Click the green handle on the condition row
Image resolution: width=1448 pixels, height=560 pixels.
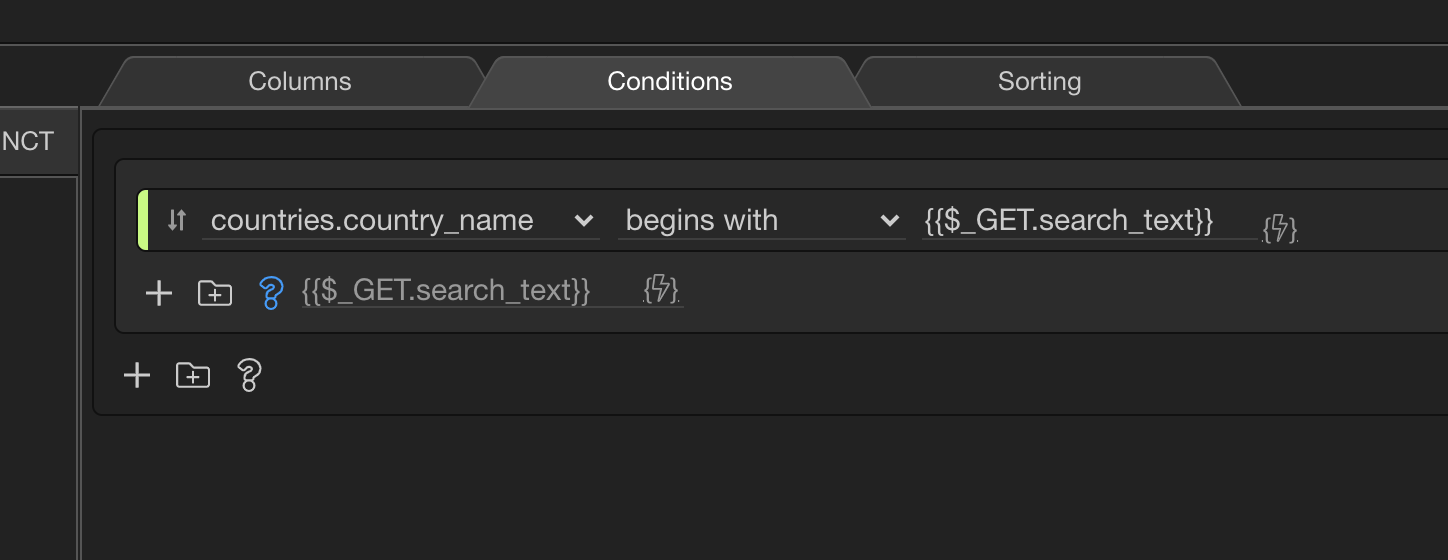[142, 220]
